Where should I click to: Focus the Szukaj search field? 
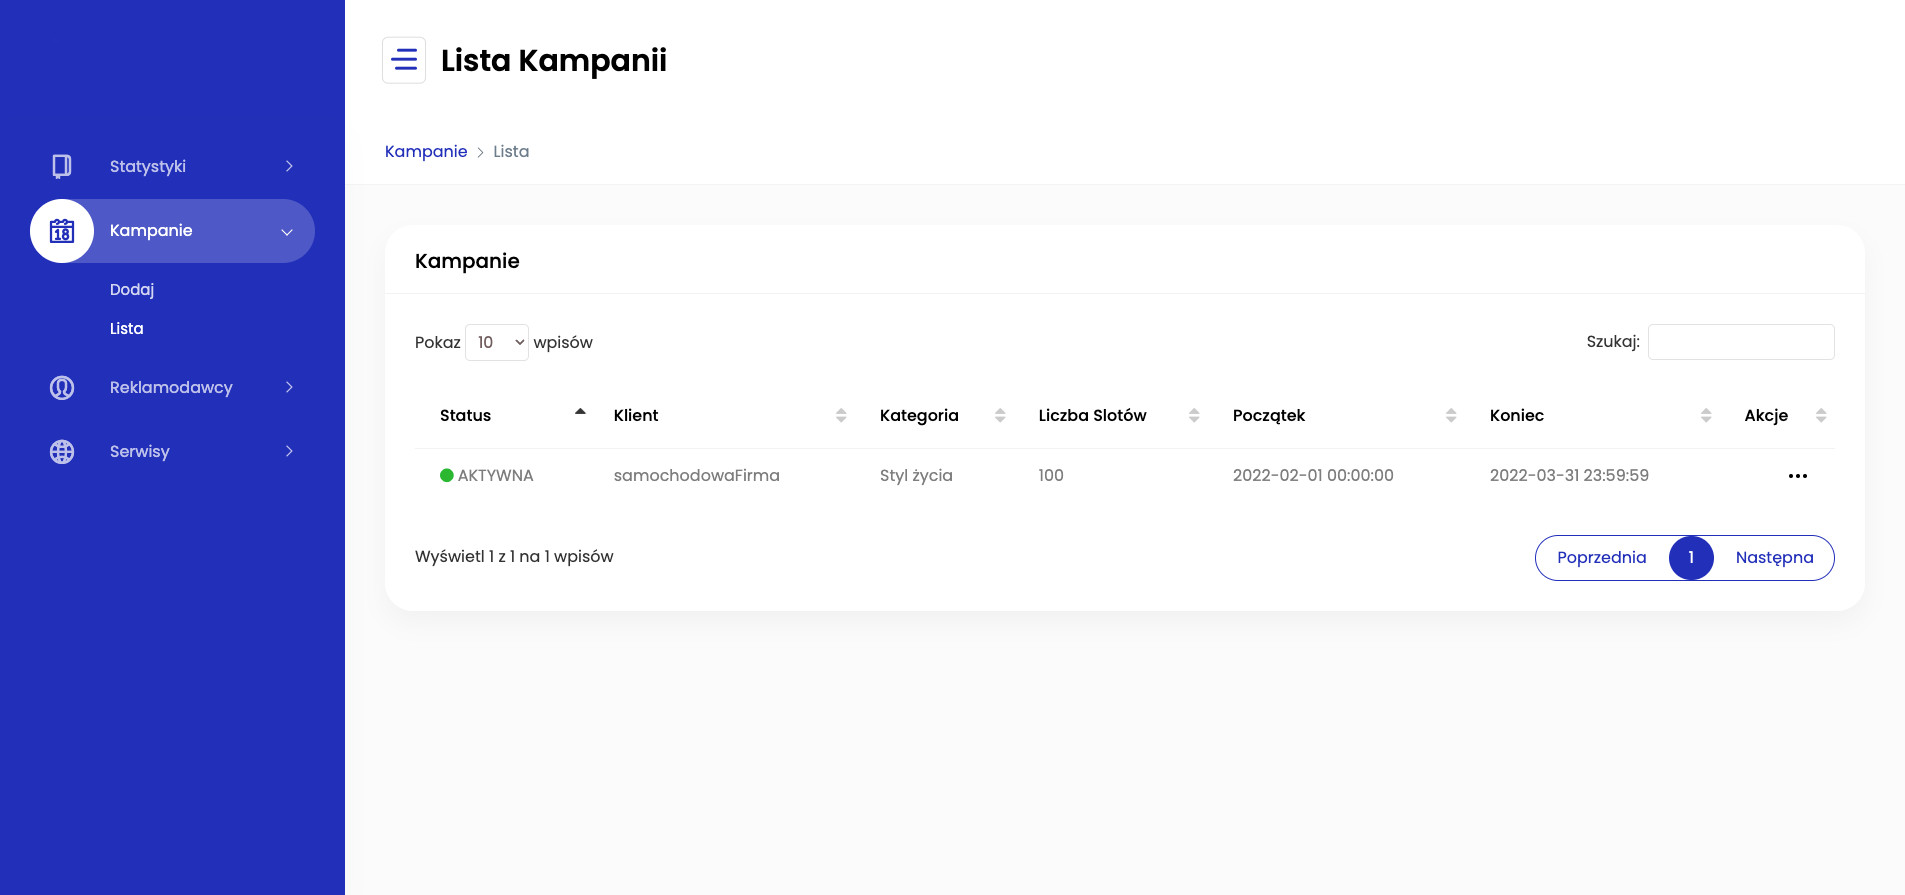tap(1740, 342)
